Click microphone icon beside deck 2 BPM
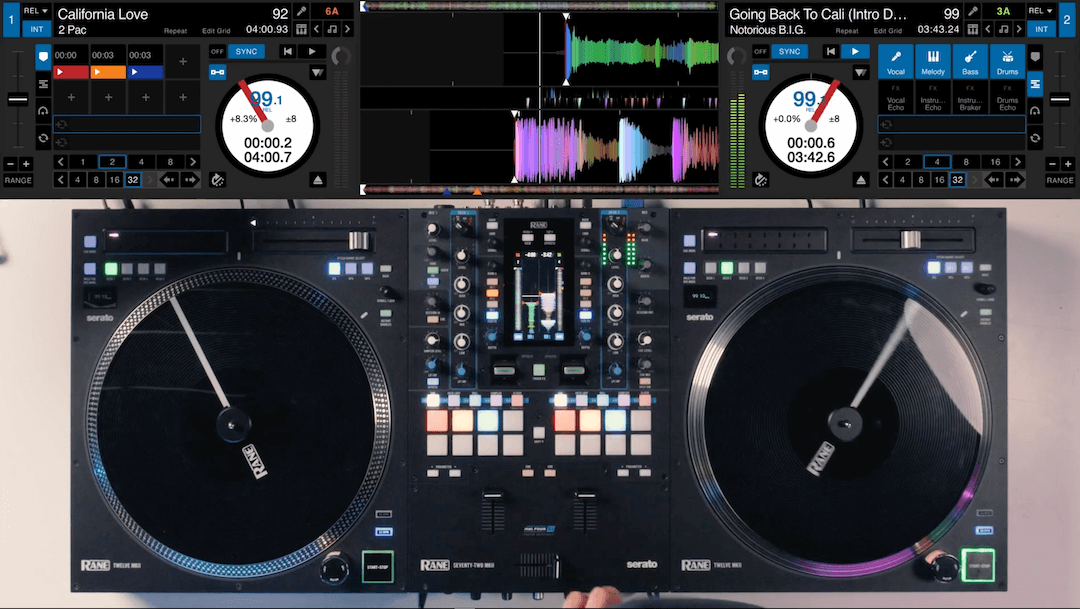Image resolution: width=1080 pixels, height=609 pixels. pos(973,12)
